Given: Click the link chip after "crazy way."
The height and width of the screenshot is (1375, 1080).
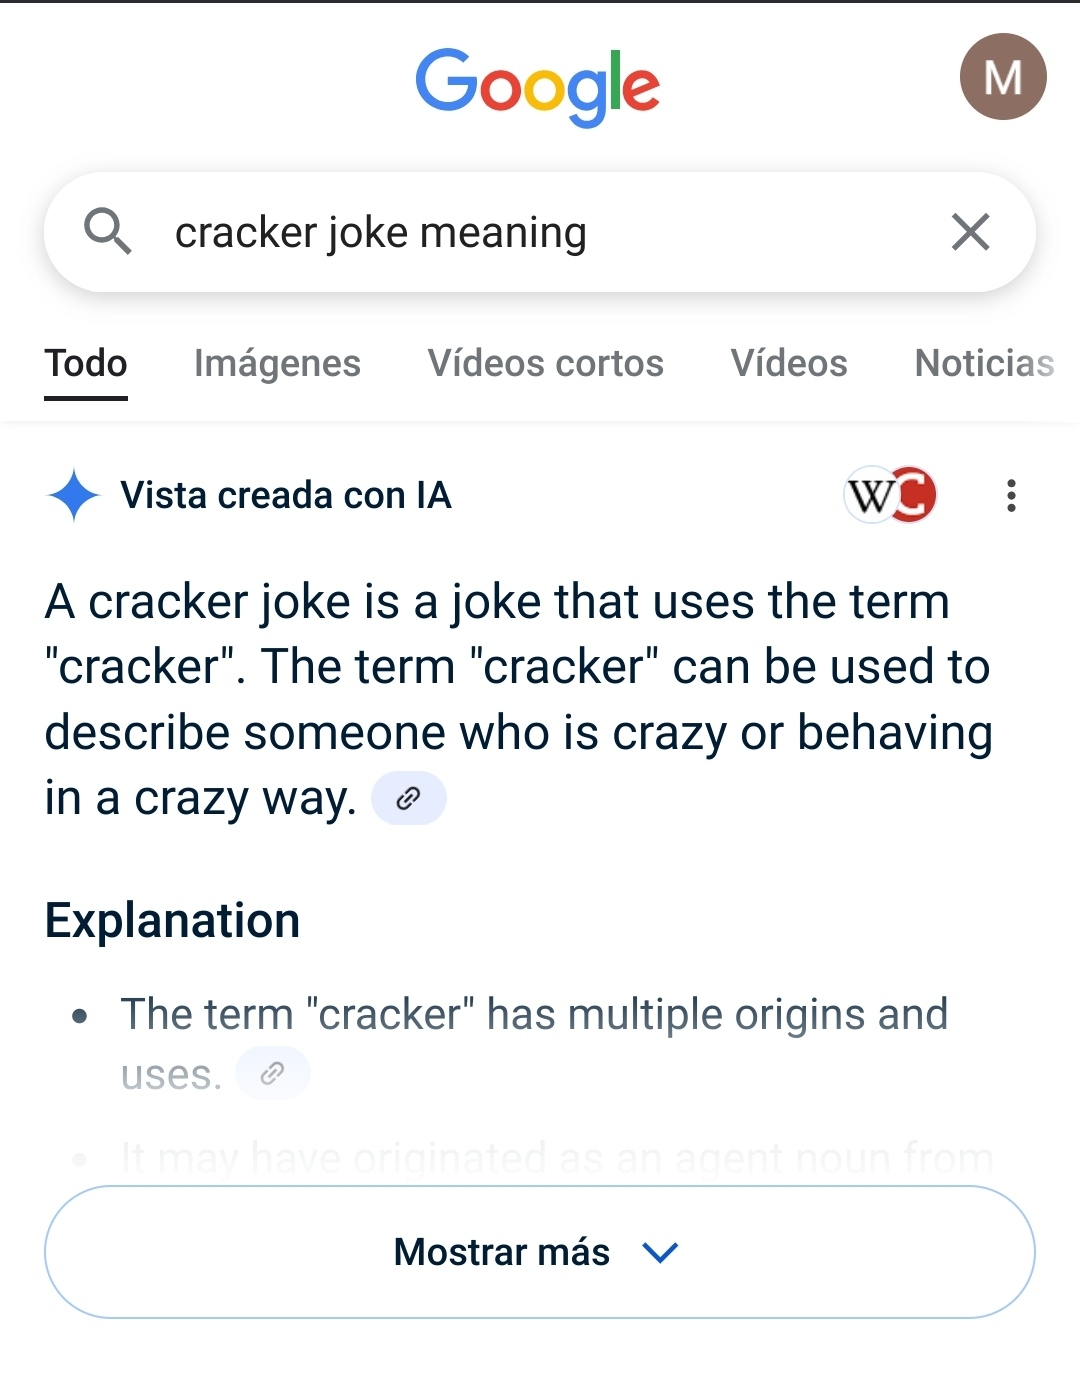Looking at the screenshot, I should [x=408, y=798].
